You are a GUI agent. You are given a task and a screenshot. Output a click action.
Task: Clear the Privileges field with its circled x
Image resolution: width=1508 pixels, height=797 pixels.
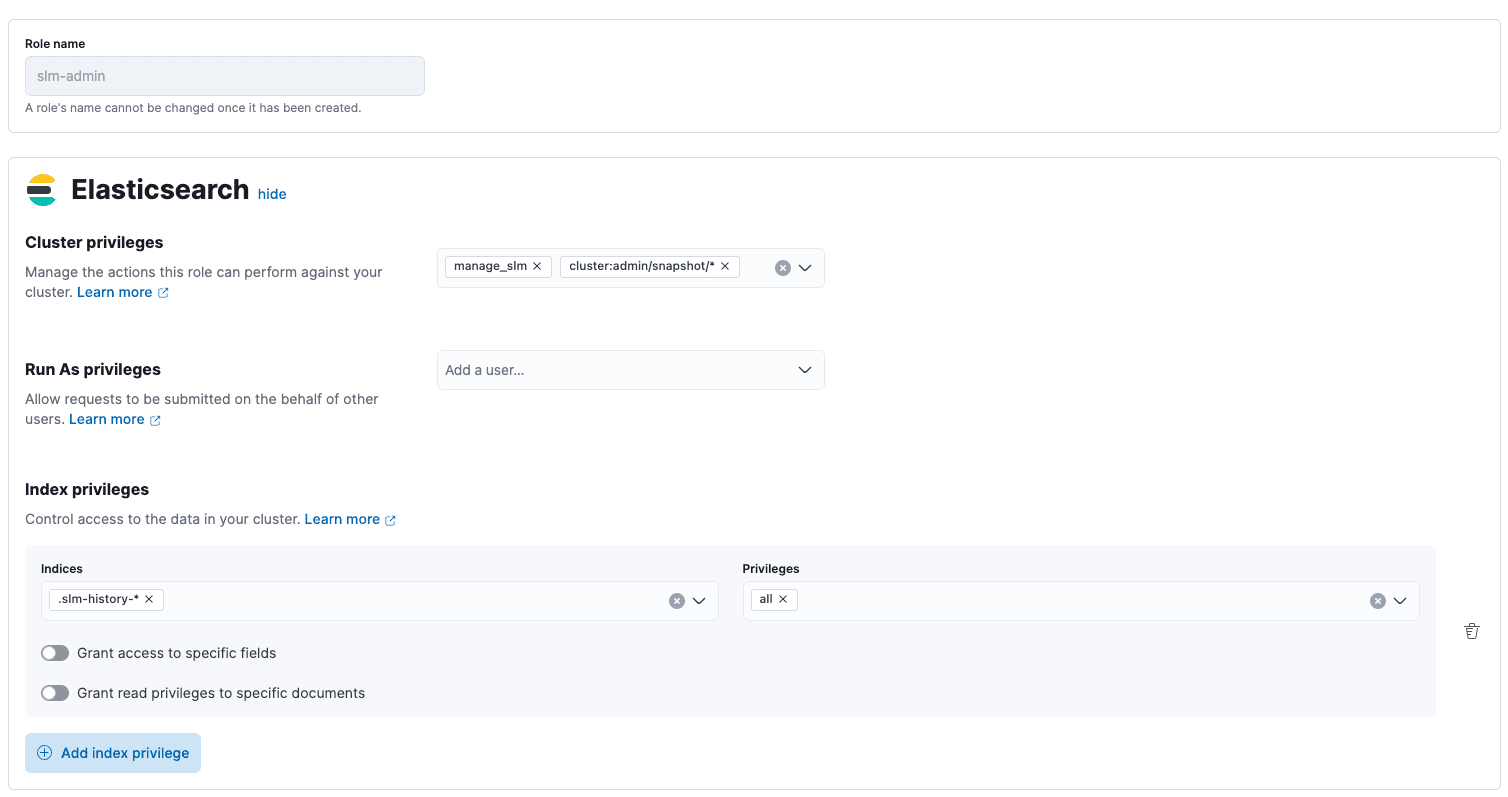pyautogui.click(x=1378, y=600)
